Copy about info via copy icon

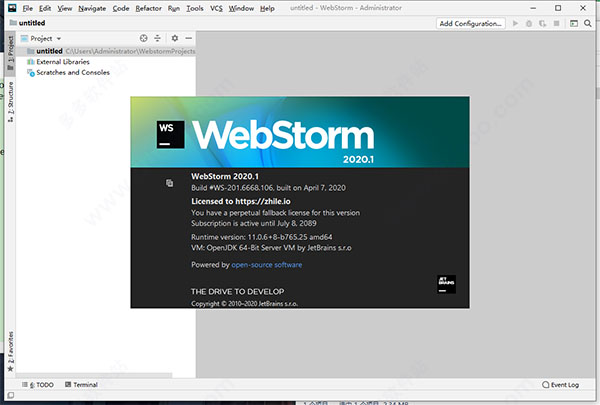[x=170, y=183]
